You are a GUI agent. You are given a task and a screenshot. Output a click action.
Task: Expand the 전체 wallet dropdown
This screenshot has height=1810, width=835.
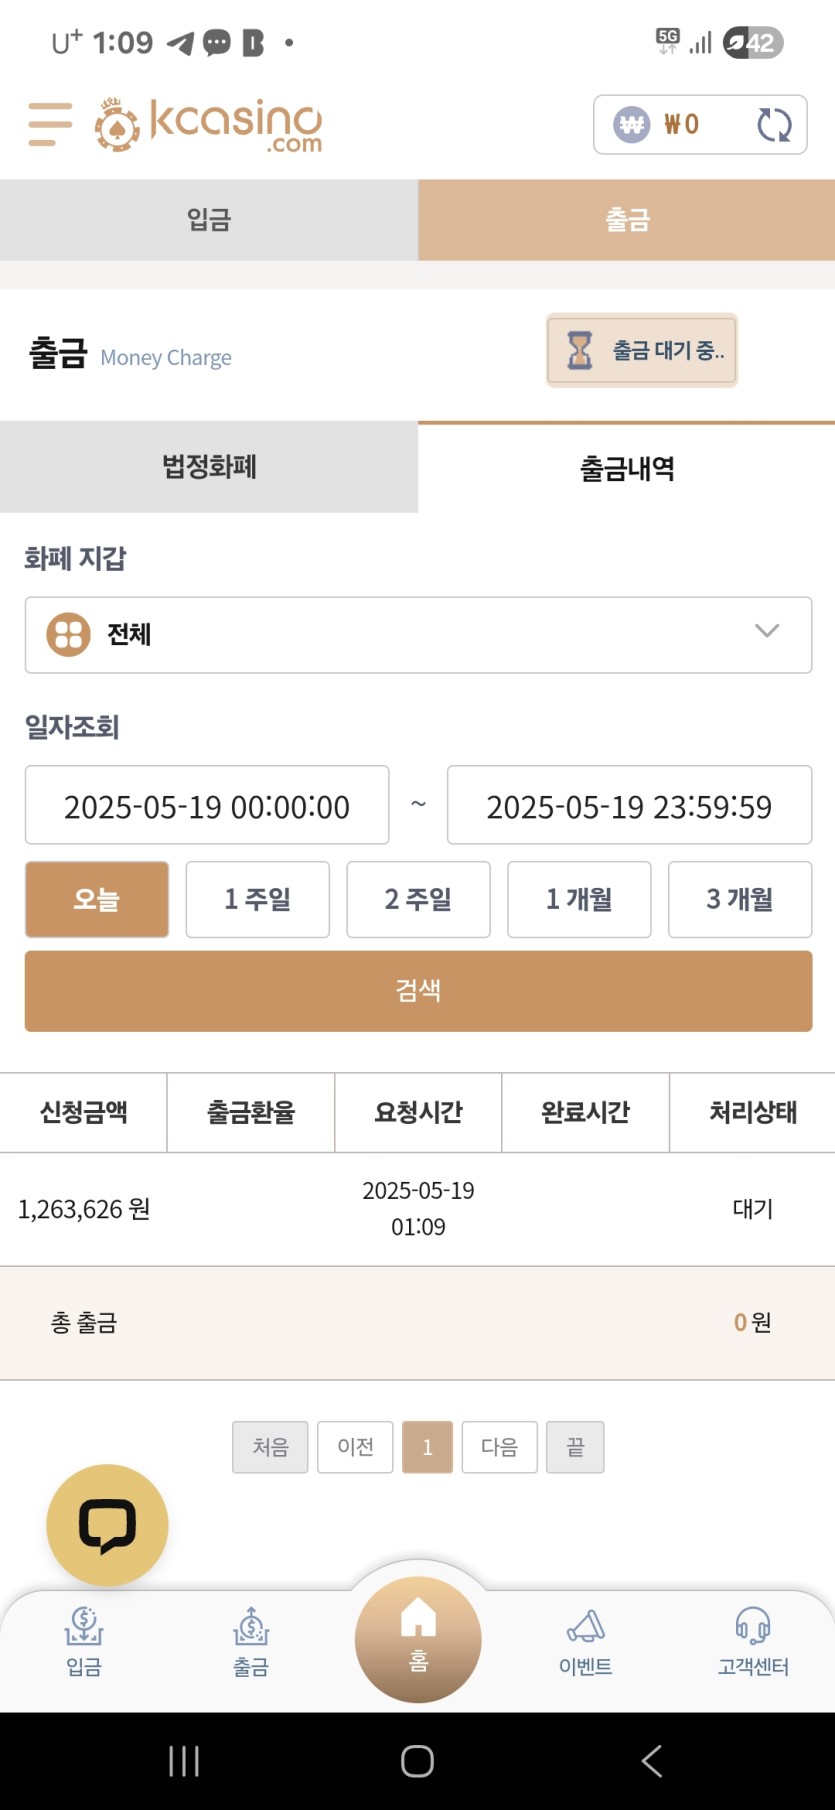coord(418,635)
